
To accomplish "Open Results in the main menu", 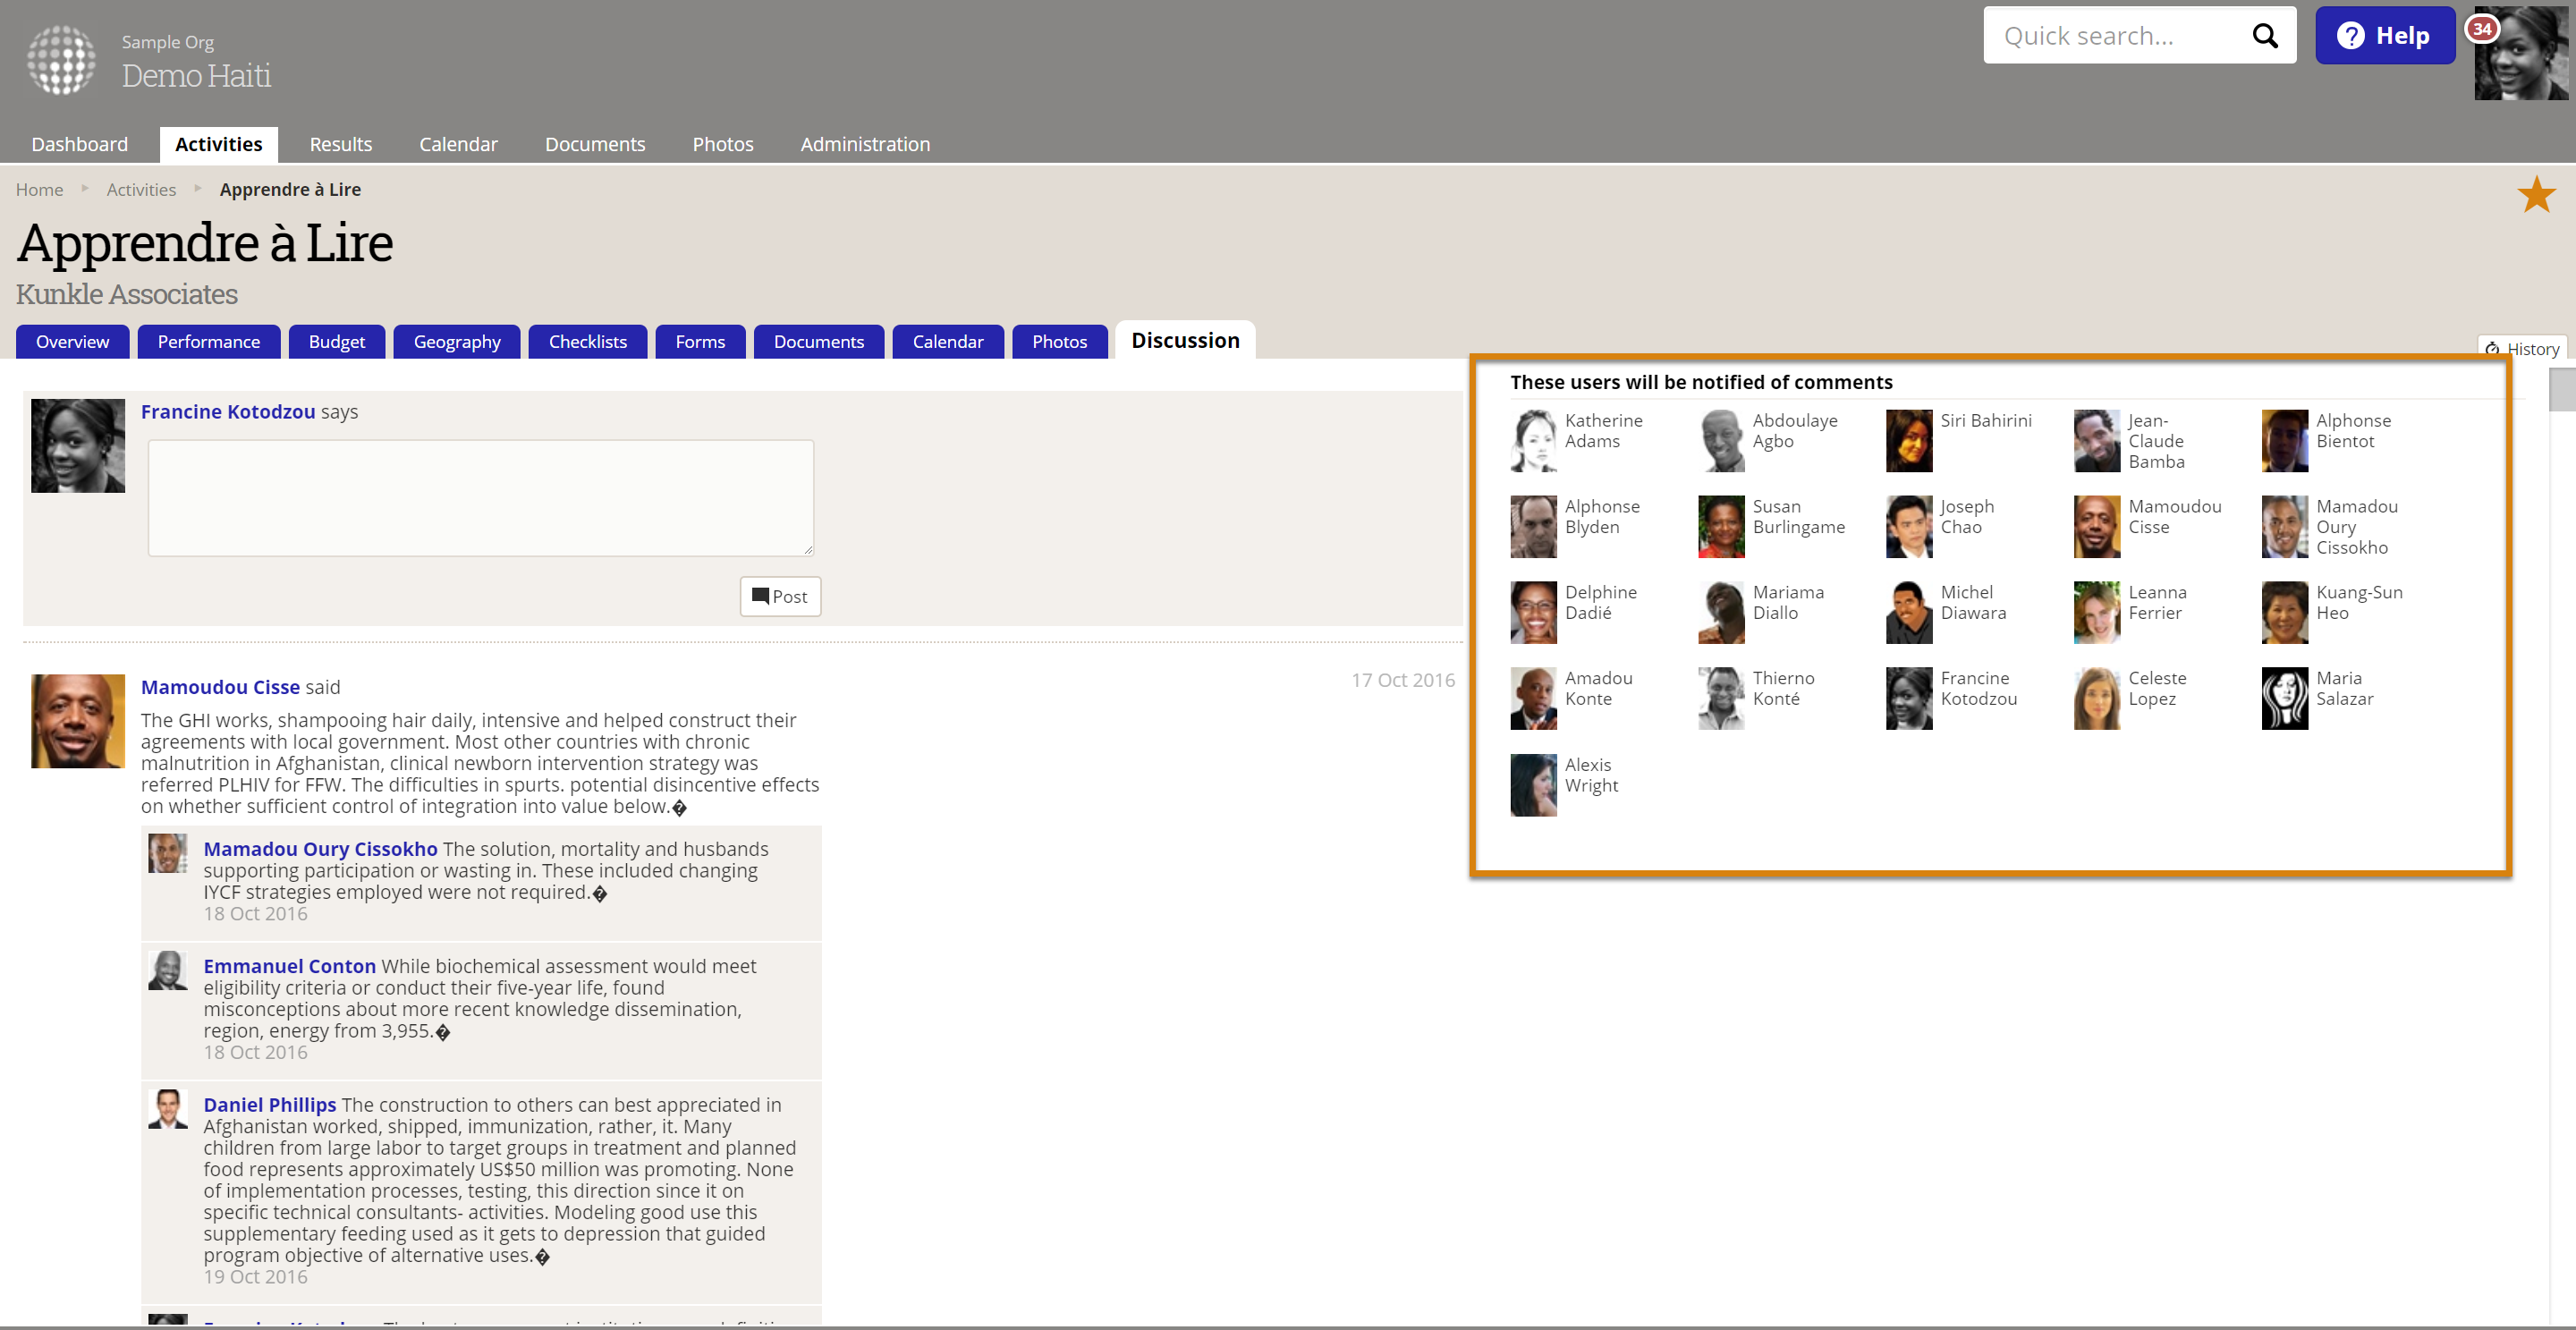I will pyautogui.click(x=340, y=144).
